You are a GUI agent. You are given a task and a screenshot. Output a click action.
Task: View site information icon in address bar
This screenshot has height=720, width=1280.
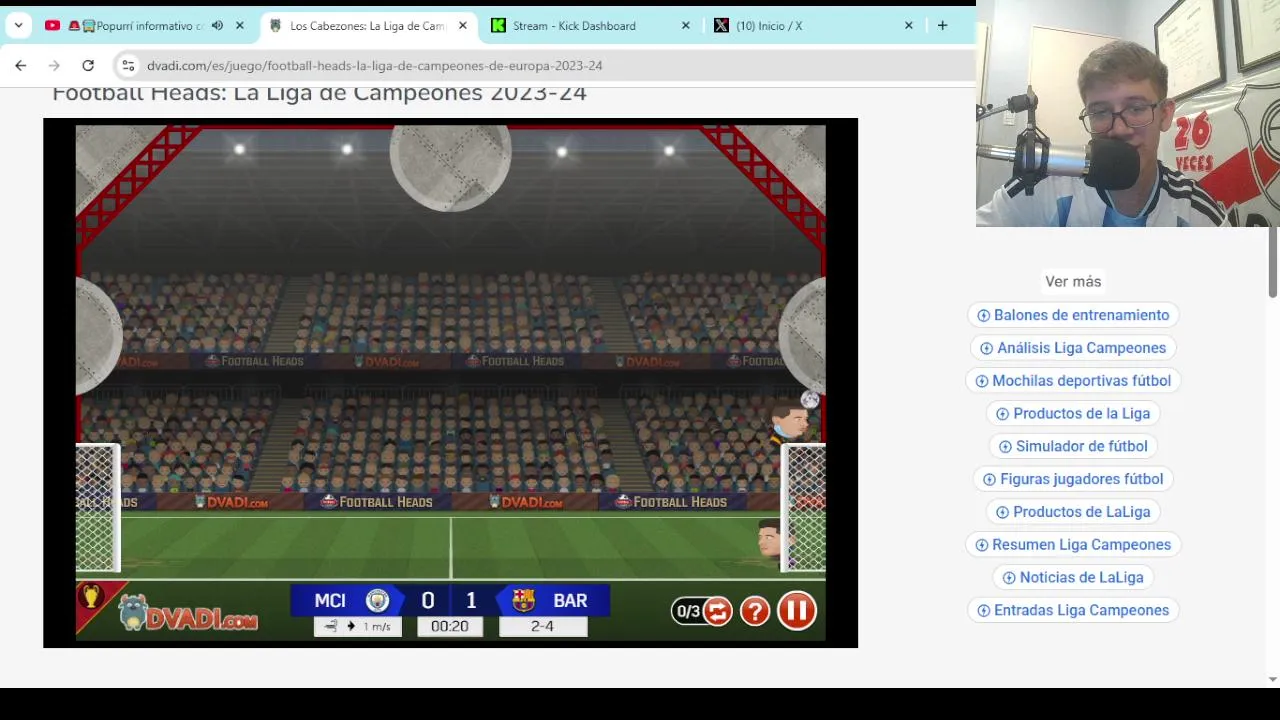(x=128, y=65)
